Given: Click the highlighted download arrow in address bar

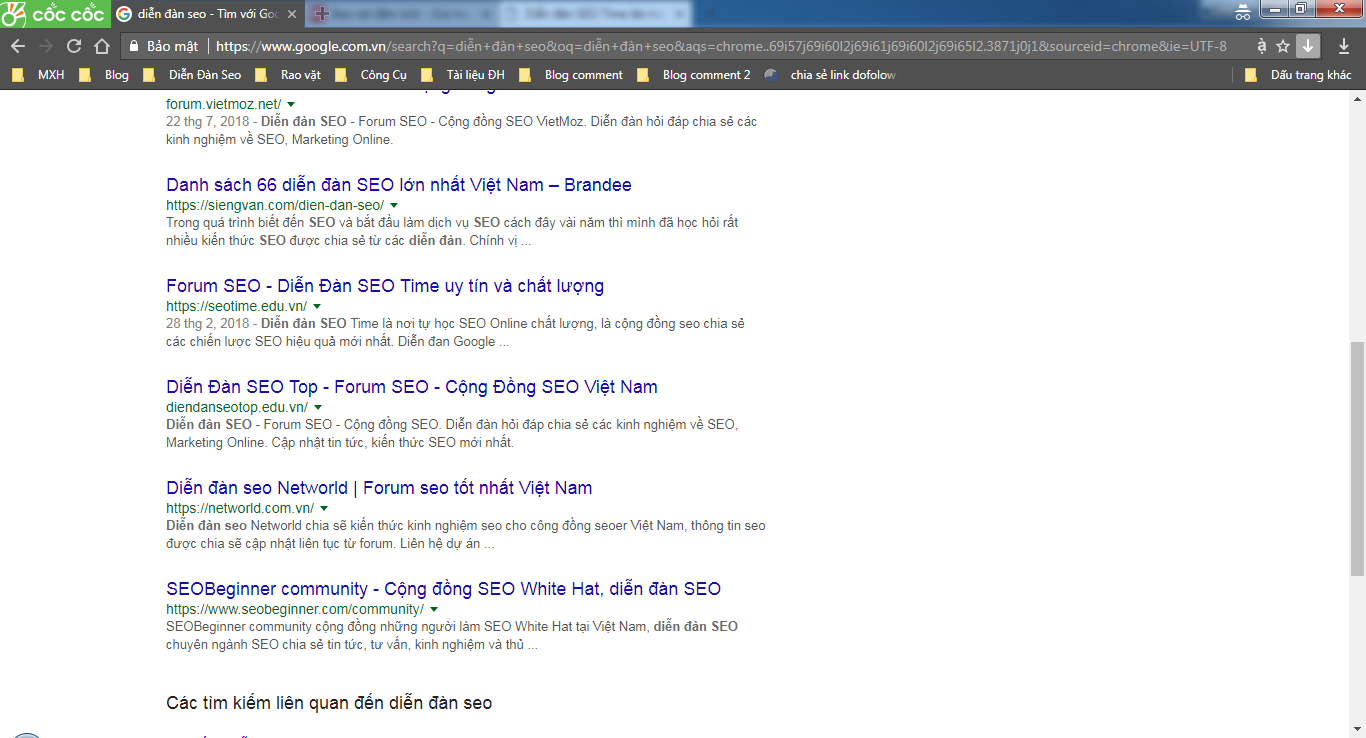Looking at the screenshot, I should (x=1308, y=46).
